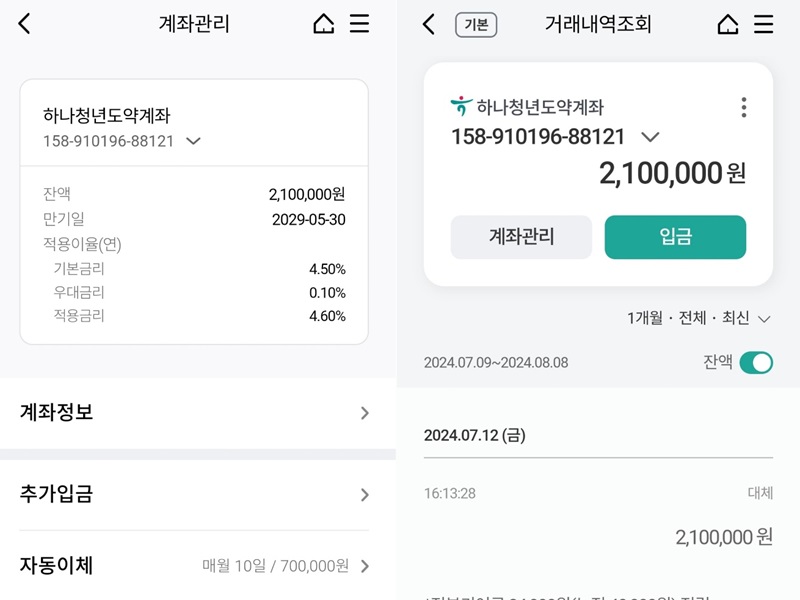Tap the 우대금리 value 0.10%

tap(327, 292)
